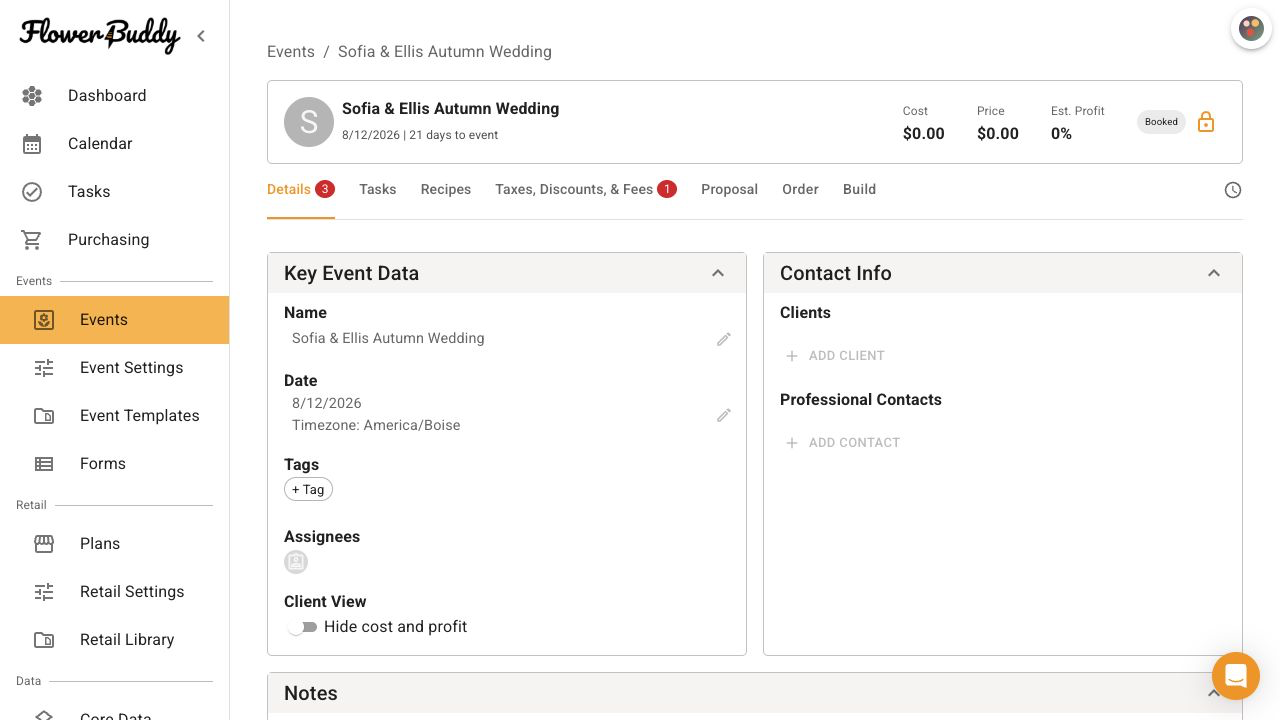Open Retail Library in sidebar

coord(114,640)
